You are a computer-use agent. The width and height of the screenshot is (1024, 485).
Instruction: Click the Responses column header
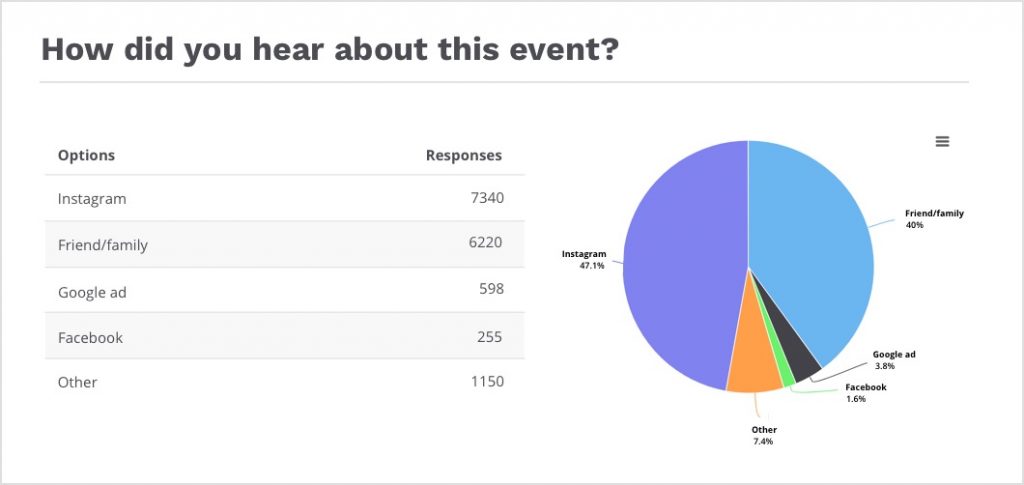(464, 155)
